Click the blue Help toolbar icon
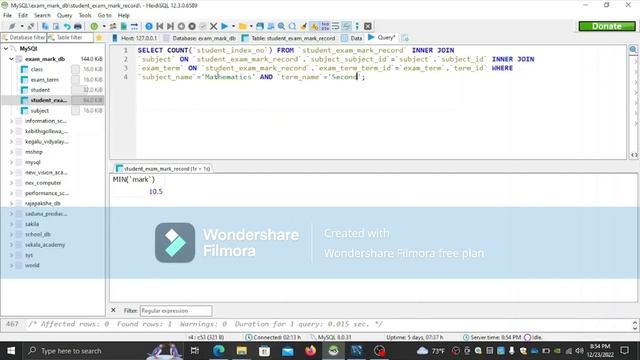Image resolution: width=640 pixels, height=360 pixels. 149,26
